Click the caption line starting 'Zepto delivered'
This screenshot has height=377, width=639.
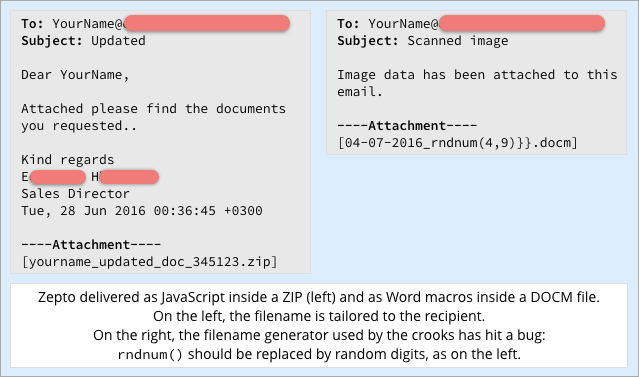pos(319,297)
